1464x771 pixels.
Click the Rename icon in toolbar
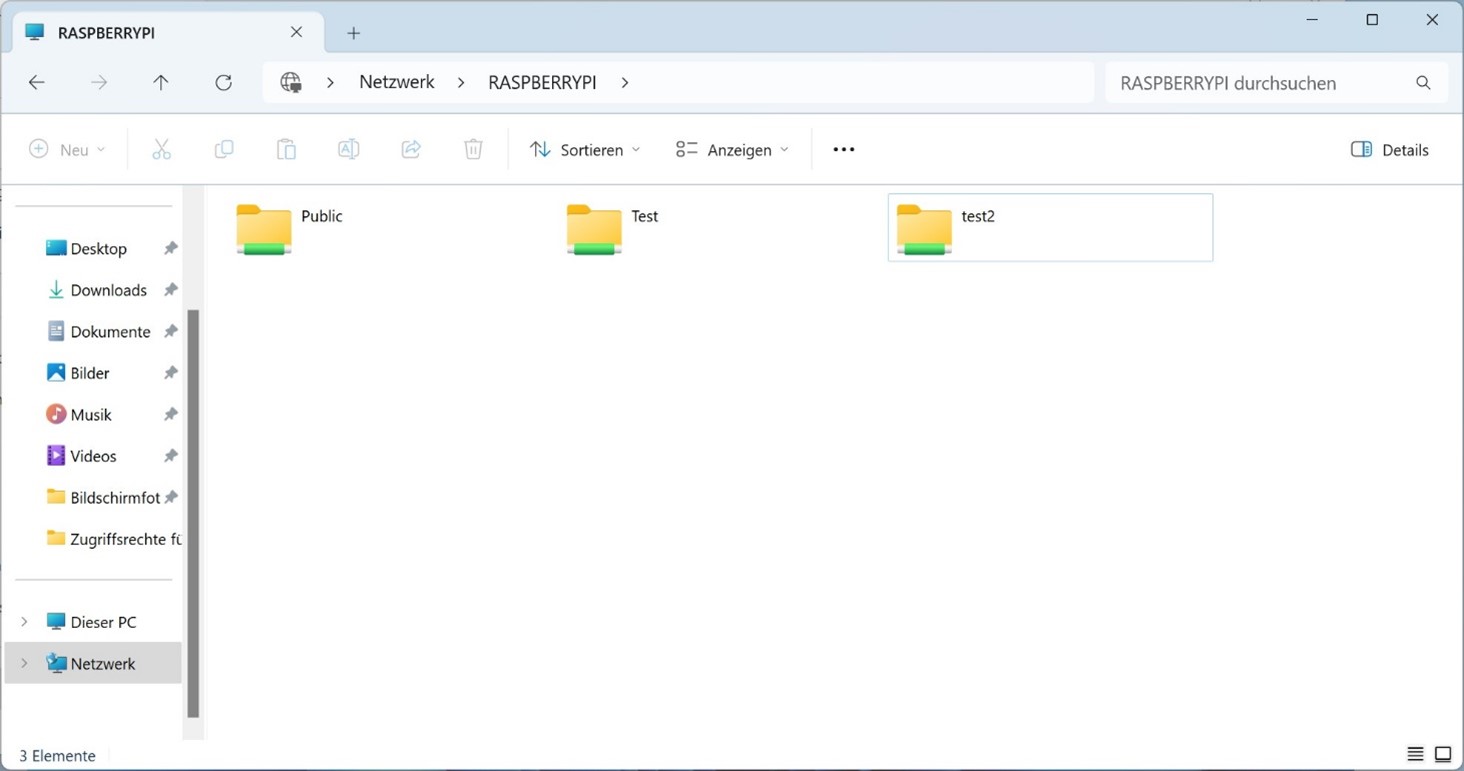click(x=348, y=150)
